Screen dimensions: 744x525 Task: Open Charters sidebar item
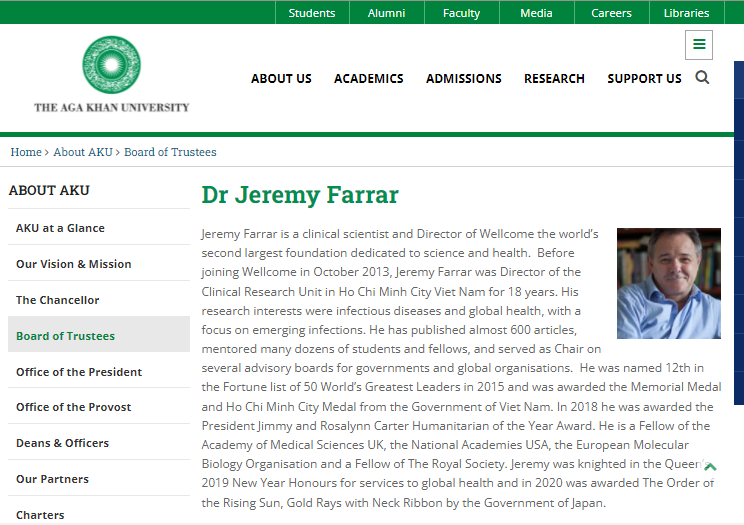click(99, 513)
